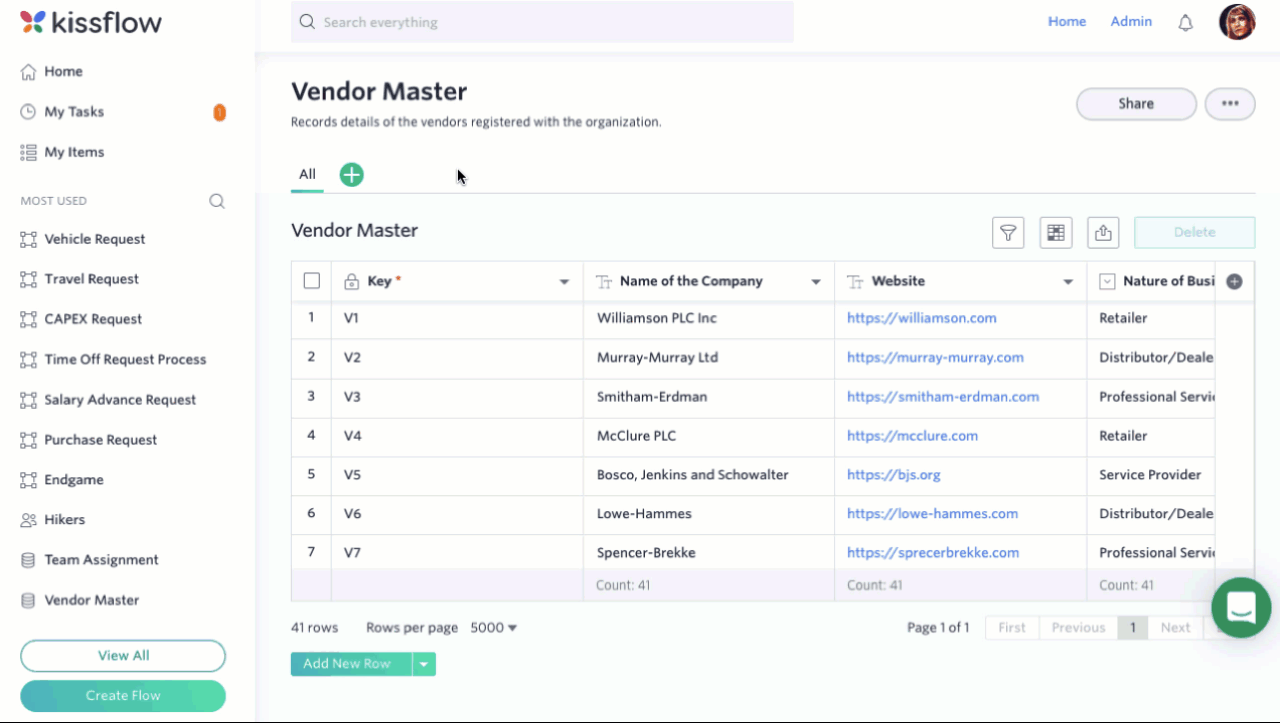Click the Create Flow button
Viewport: 1280px width, 723px height.
(x=123, y=696)
